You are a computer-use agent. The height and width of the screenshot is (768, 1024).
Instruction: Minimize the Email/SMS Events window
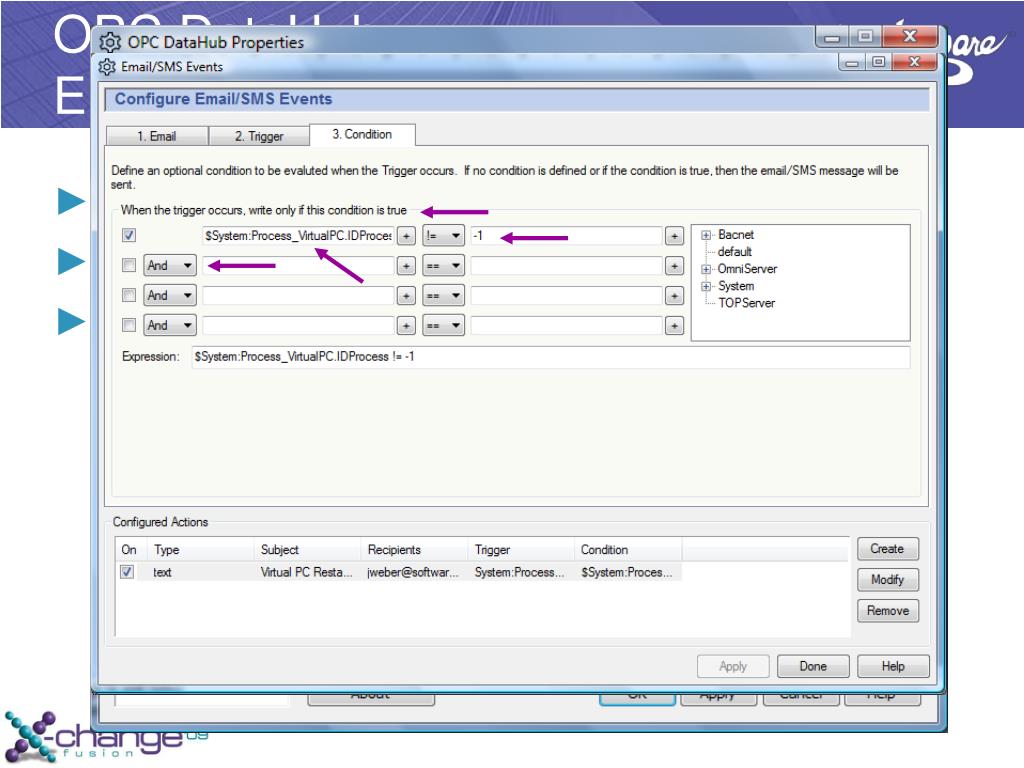pyautogui.click(x=852, y=61)
